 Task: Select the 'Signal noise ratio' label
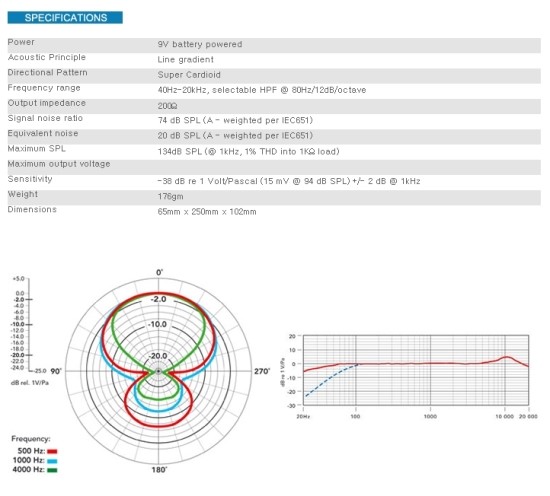click(45, 118)
